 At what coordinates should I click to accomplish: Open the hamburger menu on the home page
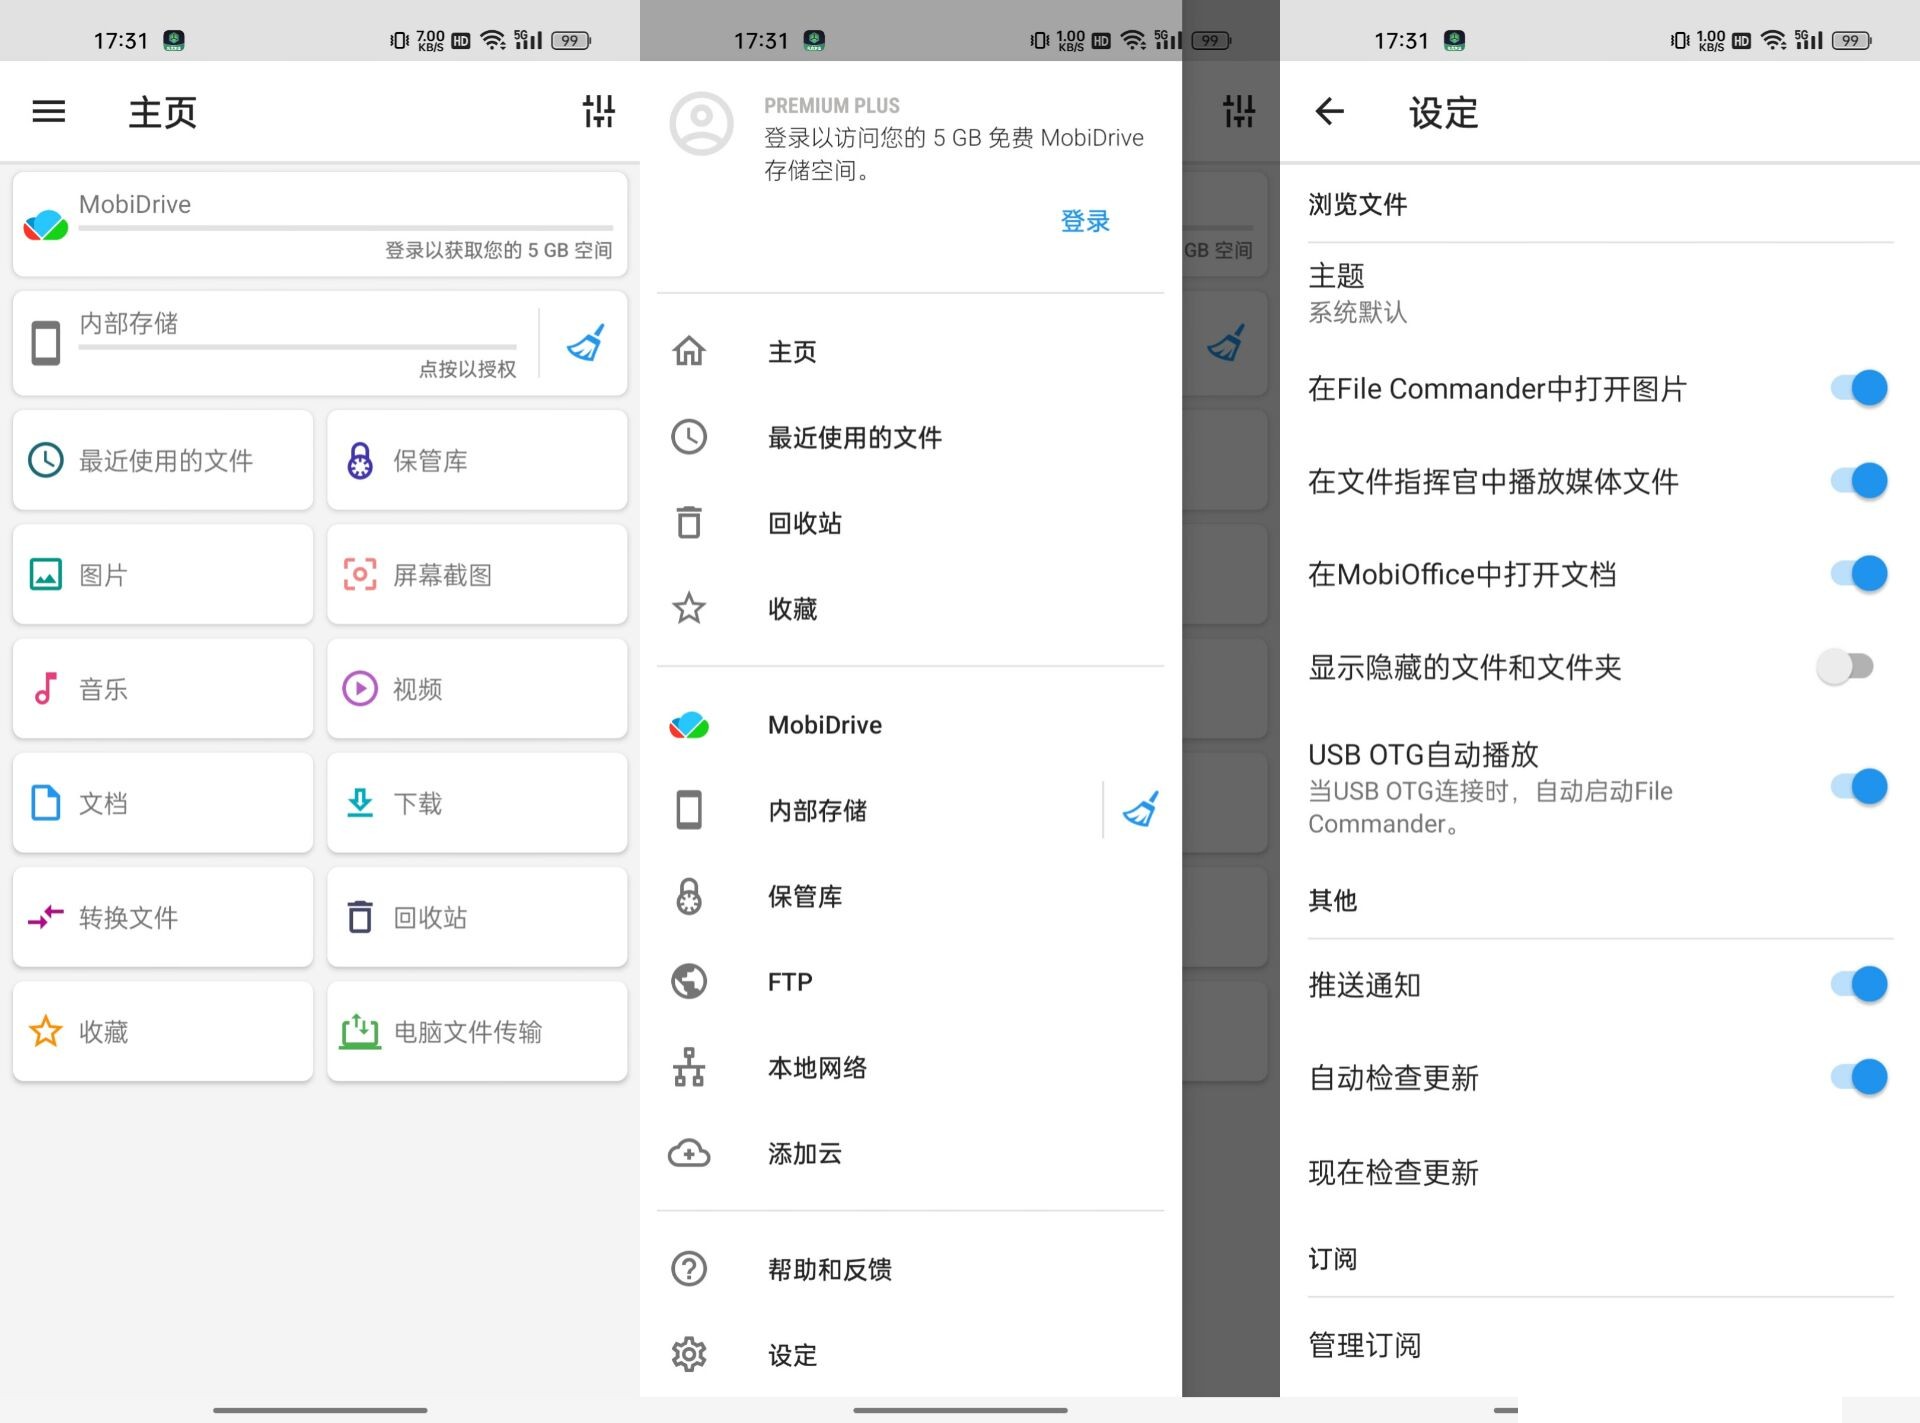coord(47,111)
